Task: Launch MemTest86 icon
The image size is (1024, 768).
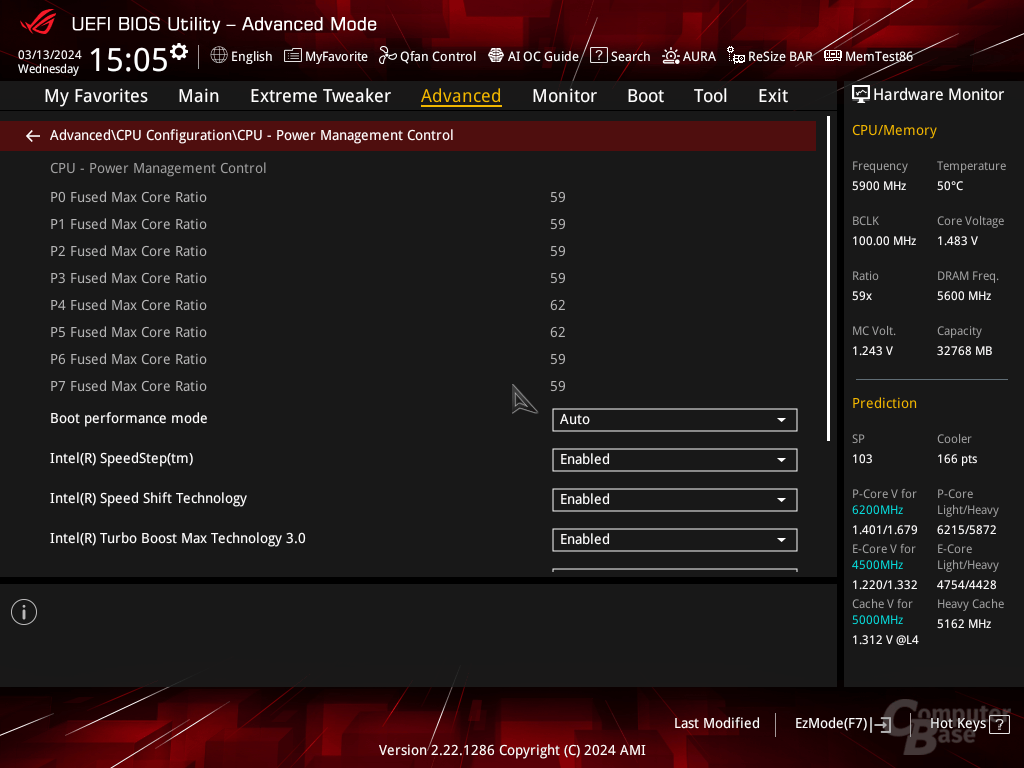Action: [x=833, y=56]
